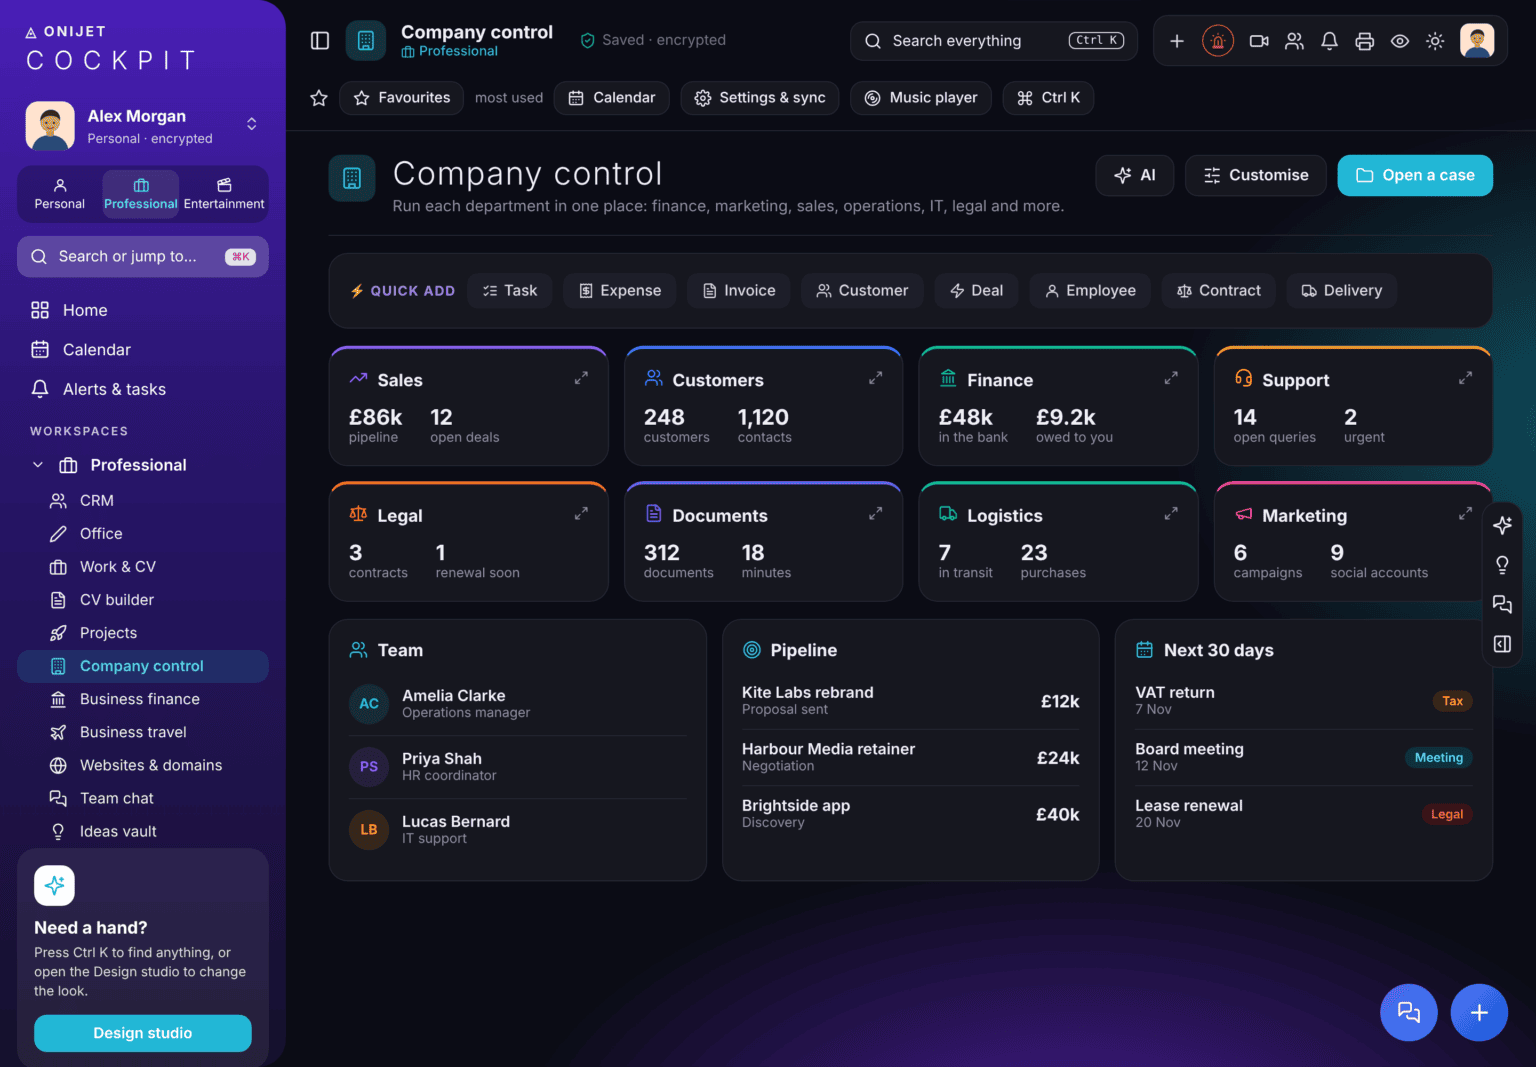Open the people icon in top bar
Screen dimensions: 1536x1067
coord(1294,41)
